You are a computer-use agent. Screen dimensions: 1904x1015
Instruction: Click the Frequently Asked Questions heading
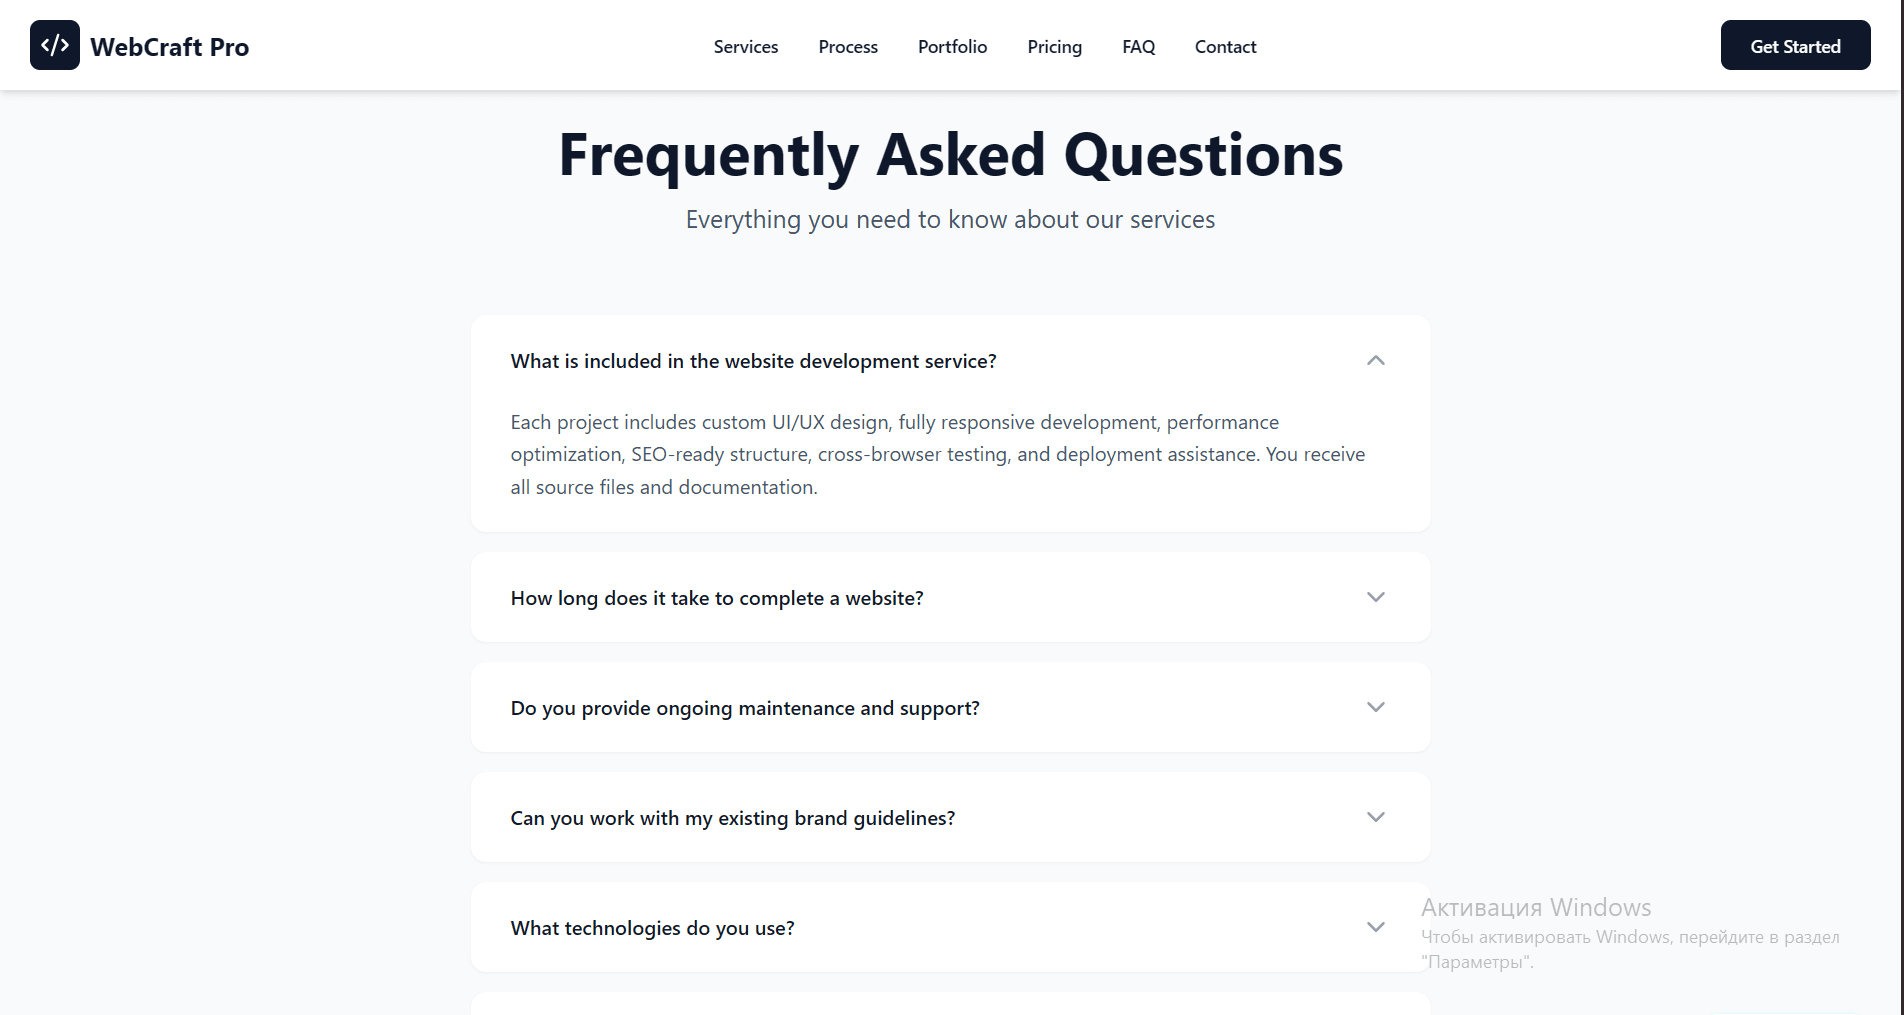tap(950, 155)
